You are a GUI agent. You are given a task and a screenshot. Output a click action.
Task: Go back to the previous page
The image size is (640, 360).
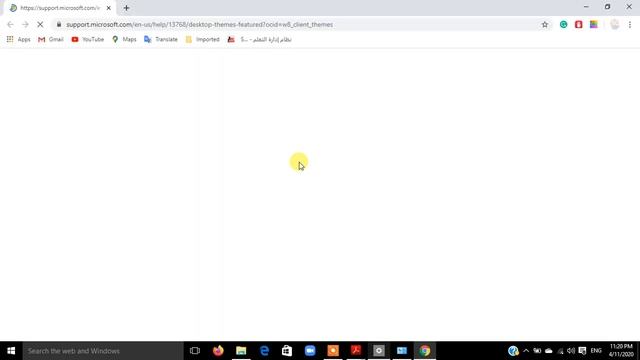(10, 24)
